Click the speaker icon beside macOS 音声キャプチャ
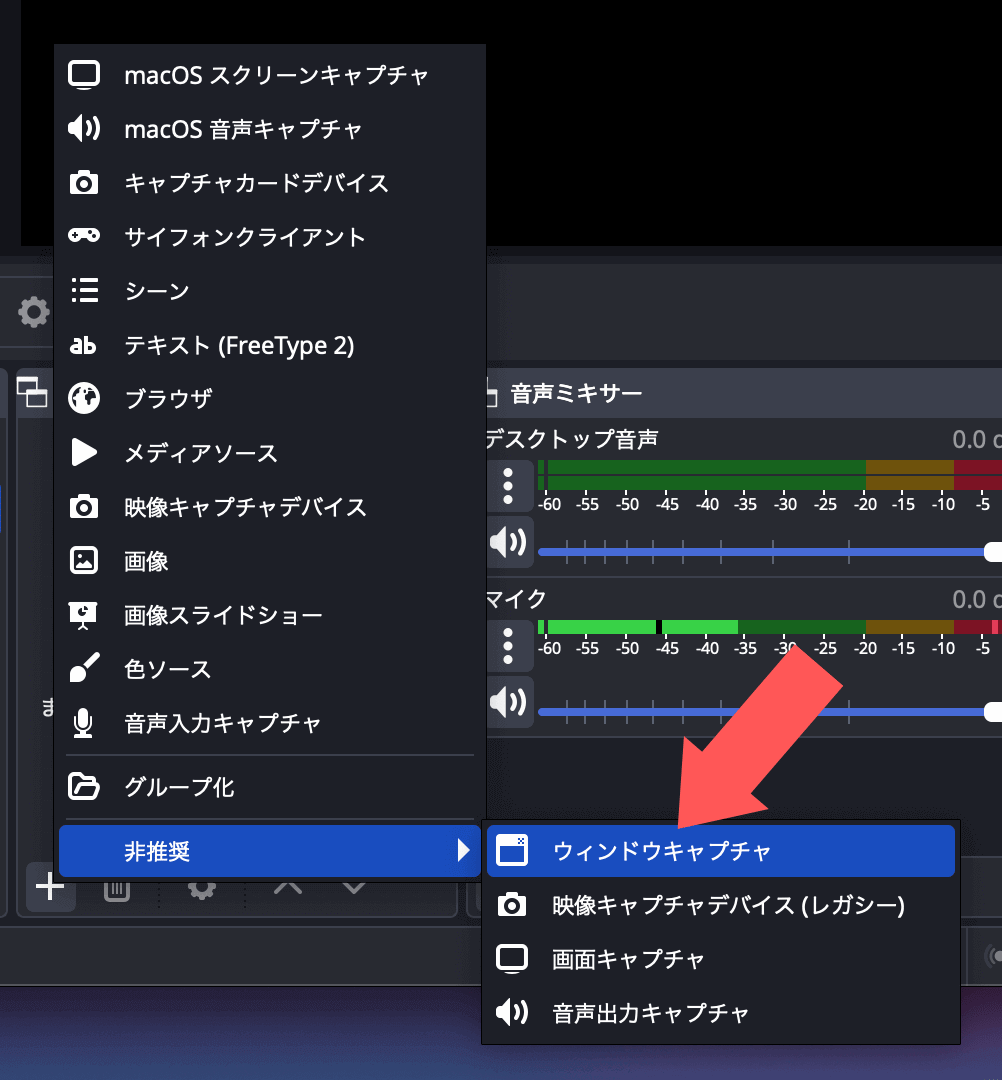1002x1080 pixels. pyautogui.click(x=84, y=129)
